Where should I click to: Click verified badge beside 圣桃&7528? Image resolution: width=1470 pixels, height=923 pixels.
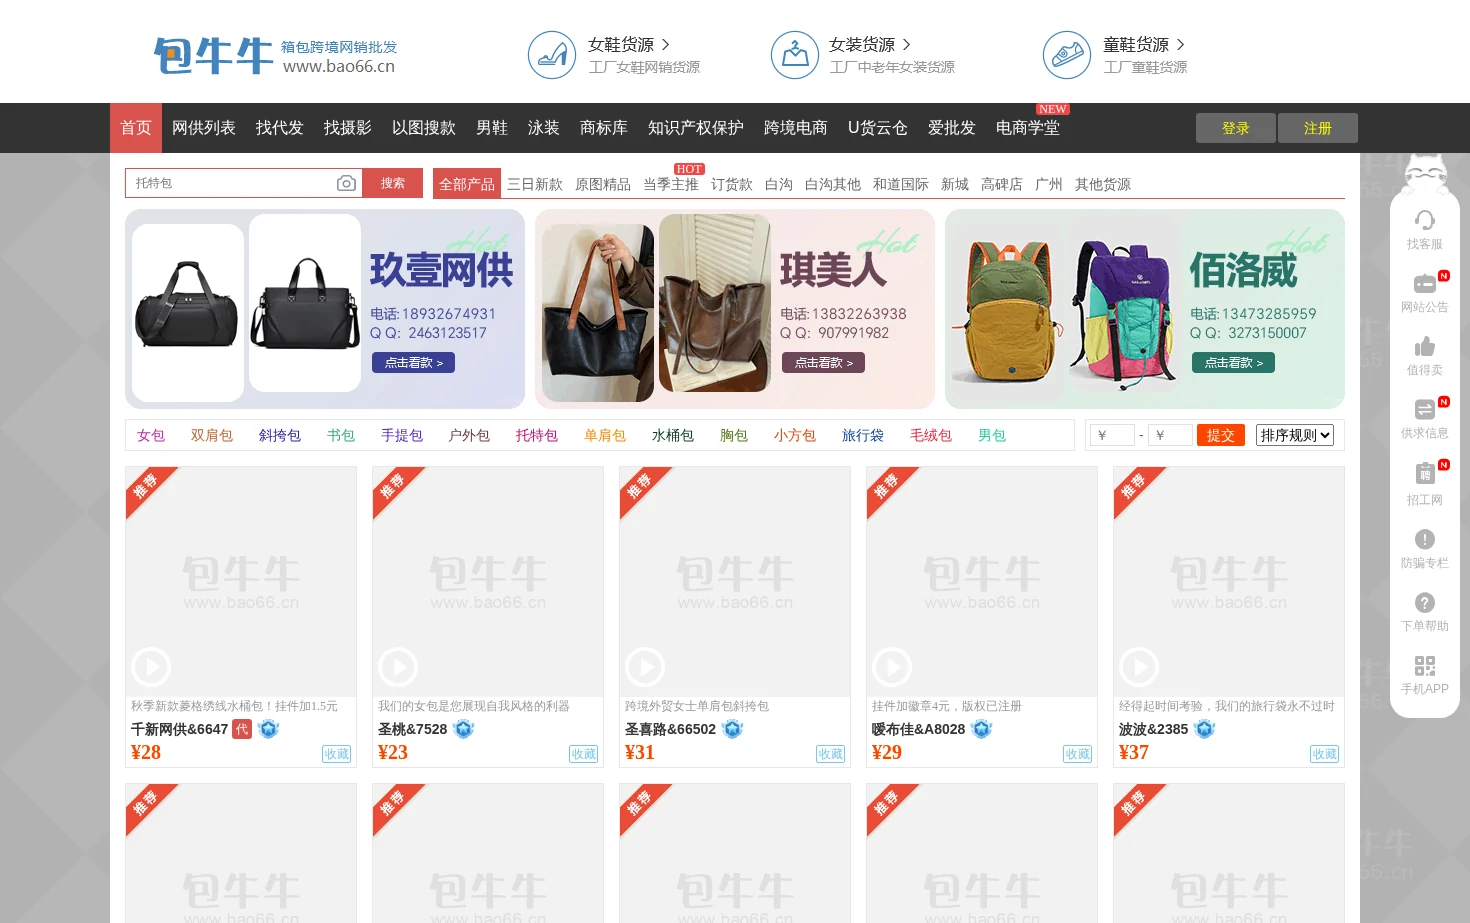[463, 729]
